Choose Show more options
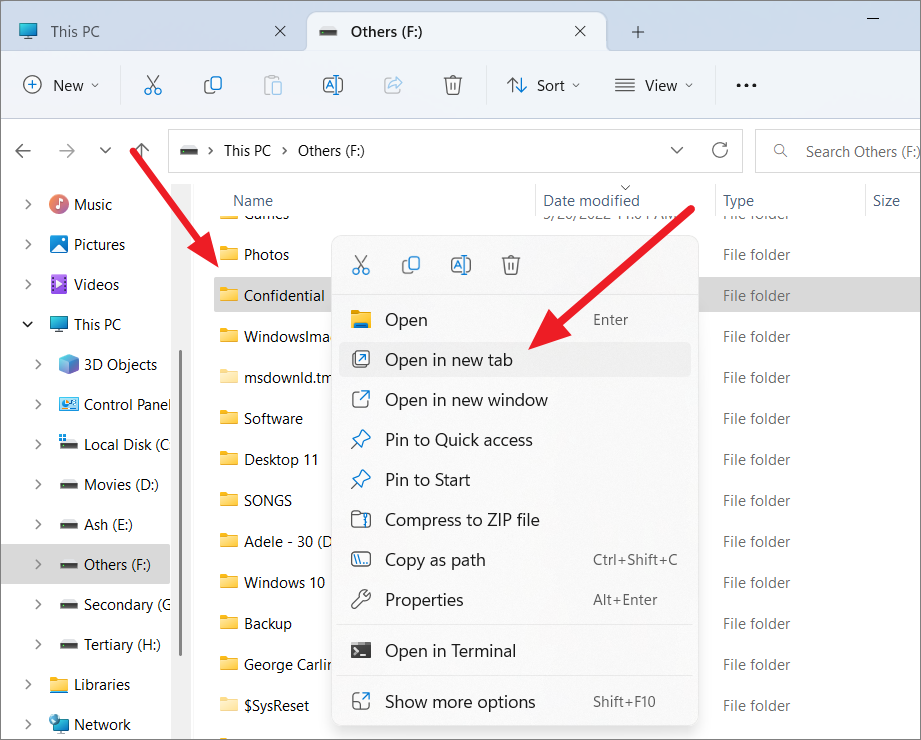 point(515,702)
